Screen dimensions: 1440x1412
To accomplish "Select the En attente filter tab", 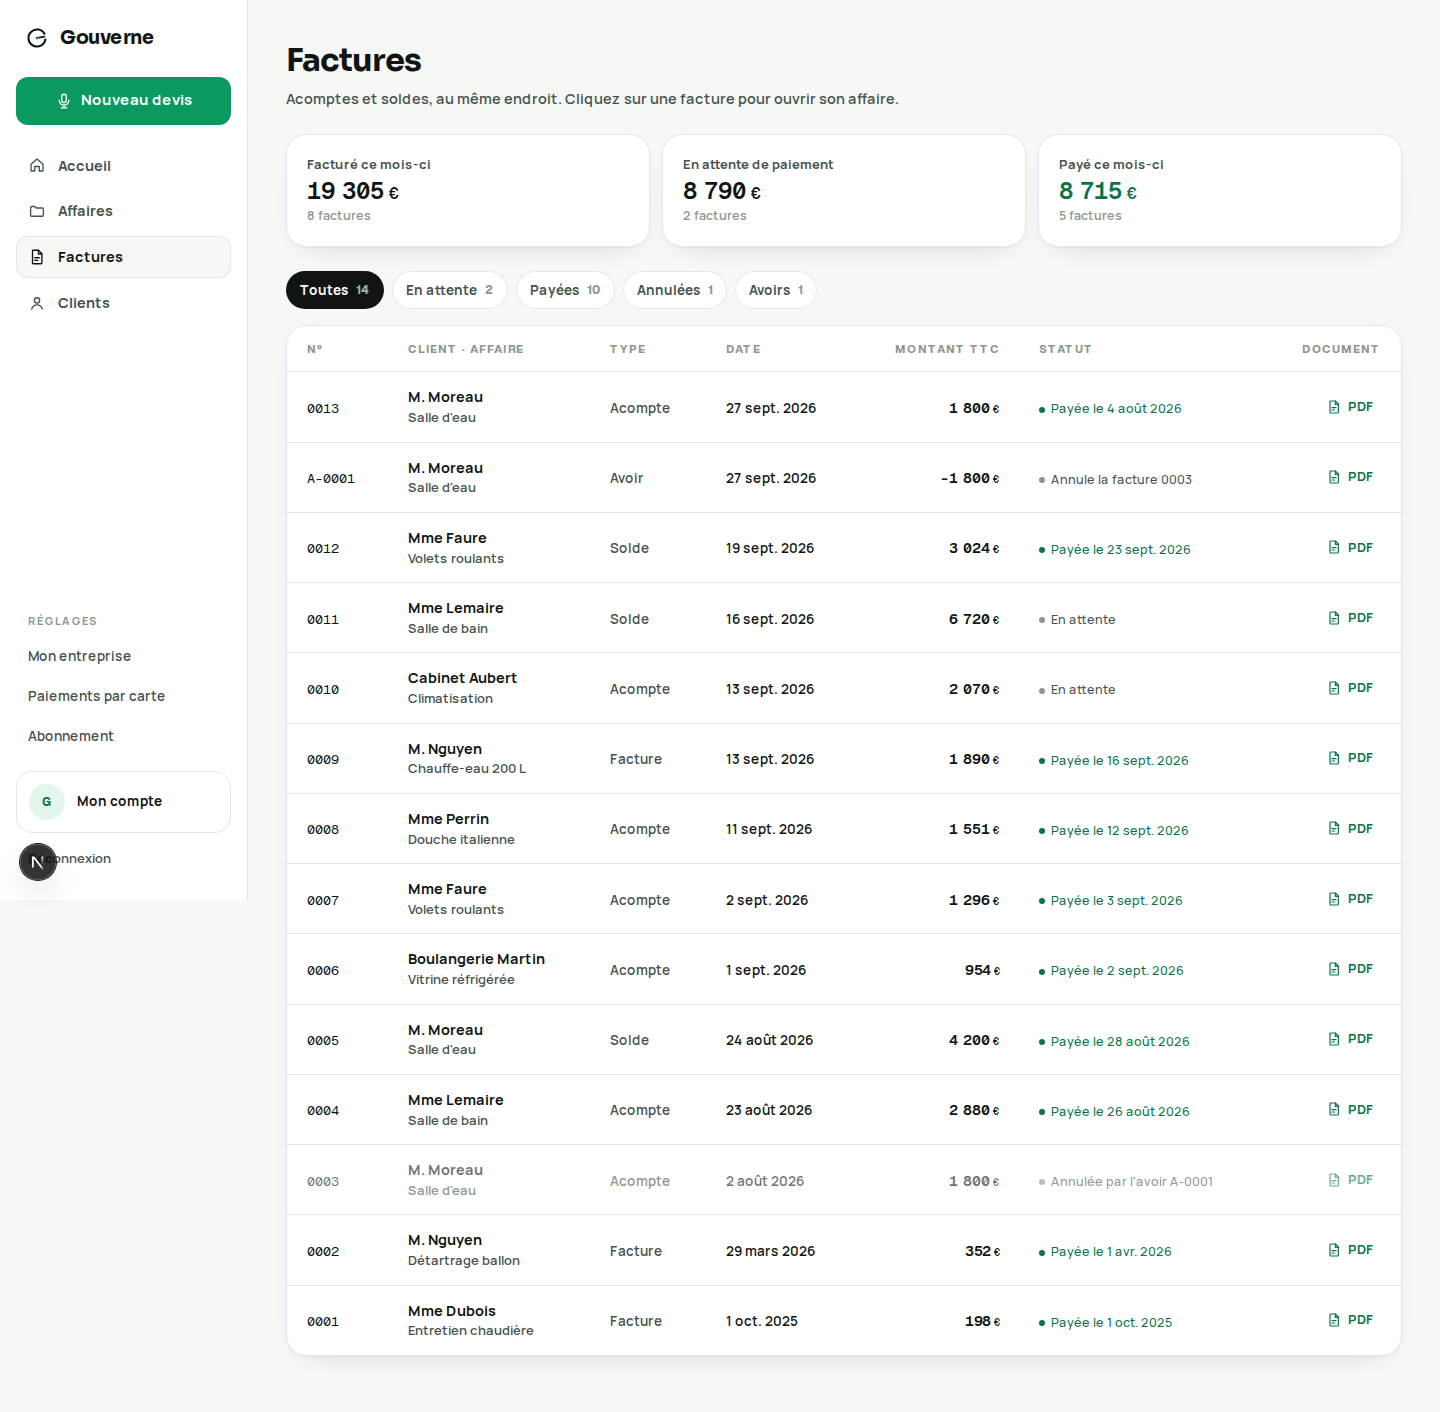I will click(450, 290).
